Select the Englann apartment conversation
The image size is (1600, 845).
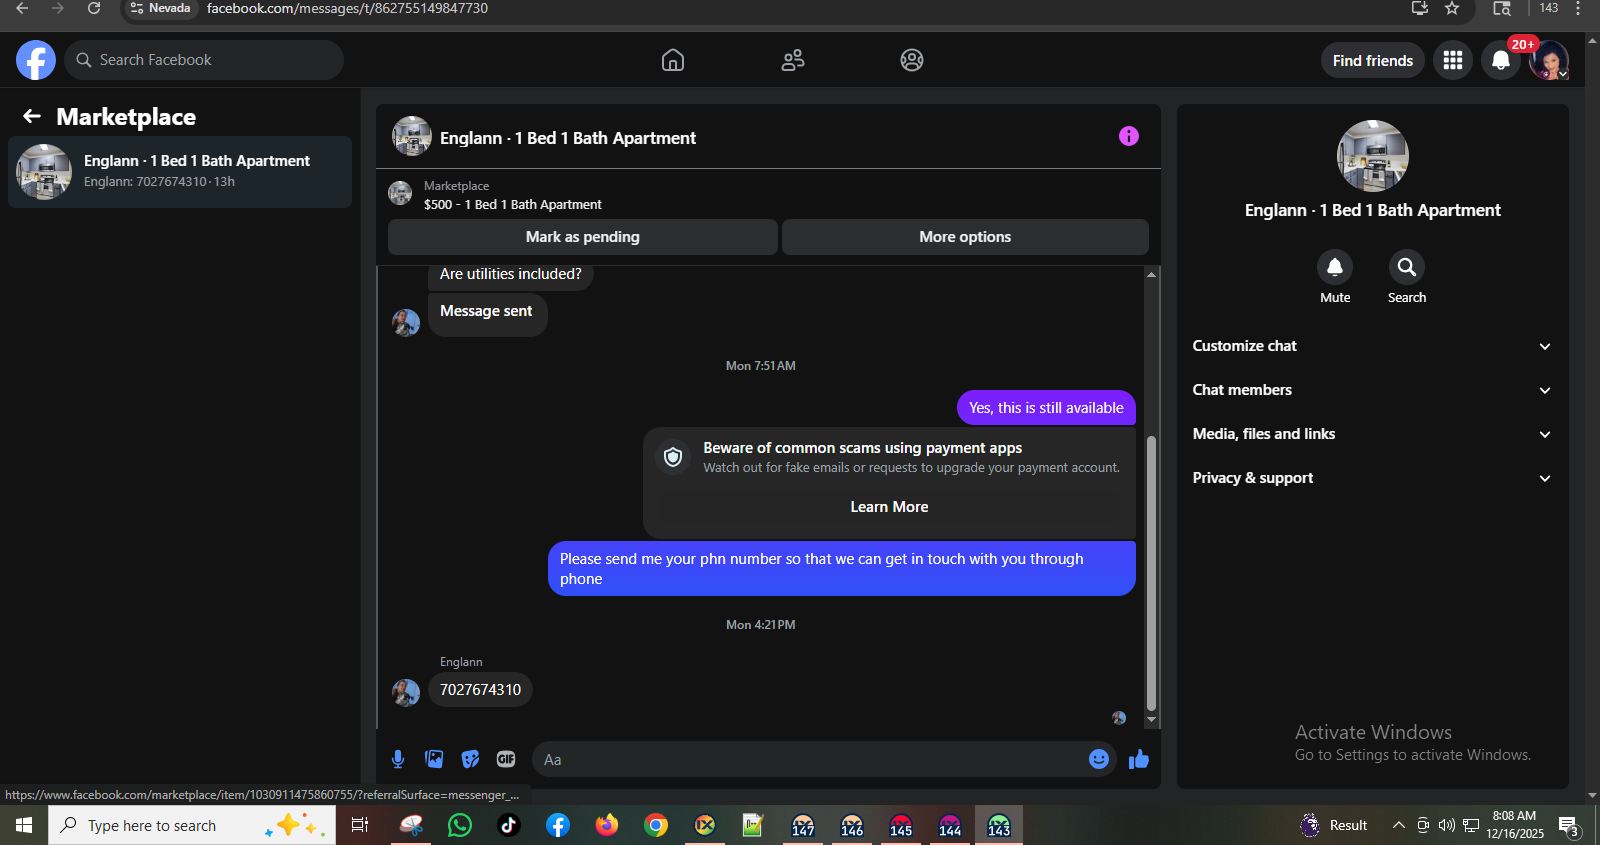[180, 172]
